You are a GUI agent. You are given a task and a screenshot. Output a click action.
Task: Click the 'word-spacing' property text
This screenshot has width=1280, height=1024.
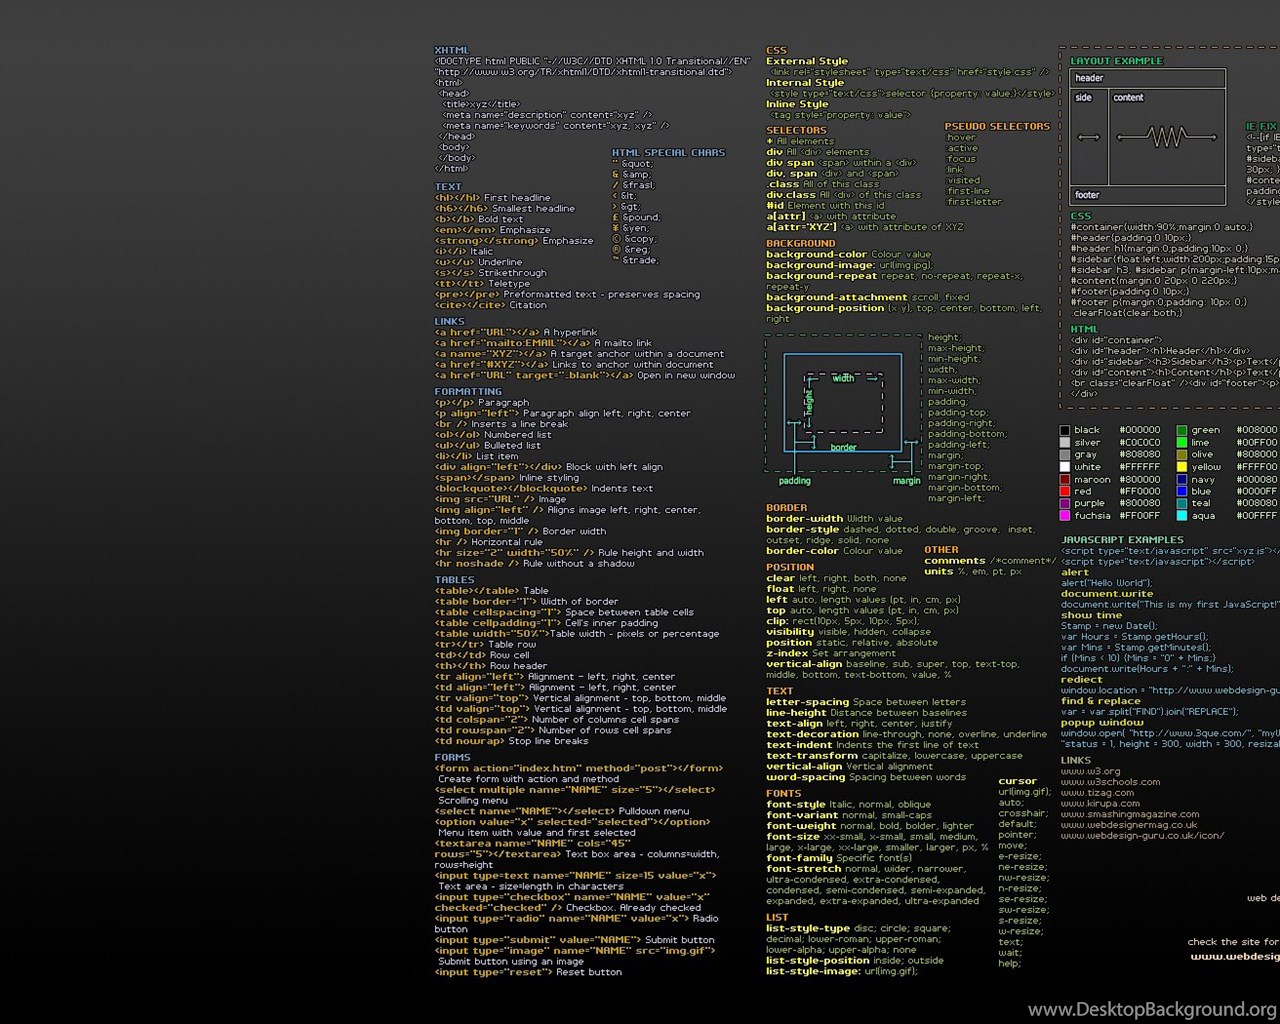tap(806, 778)
